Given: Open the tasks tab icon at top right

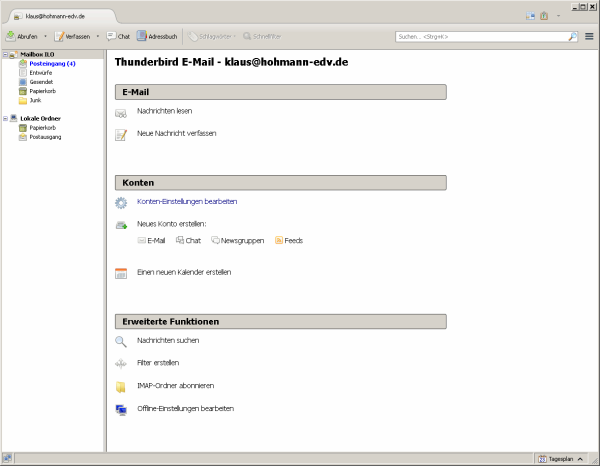Looking at the screenshot, I should point(544,16).
